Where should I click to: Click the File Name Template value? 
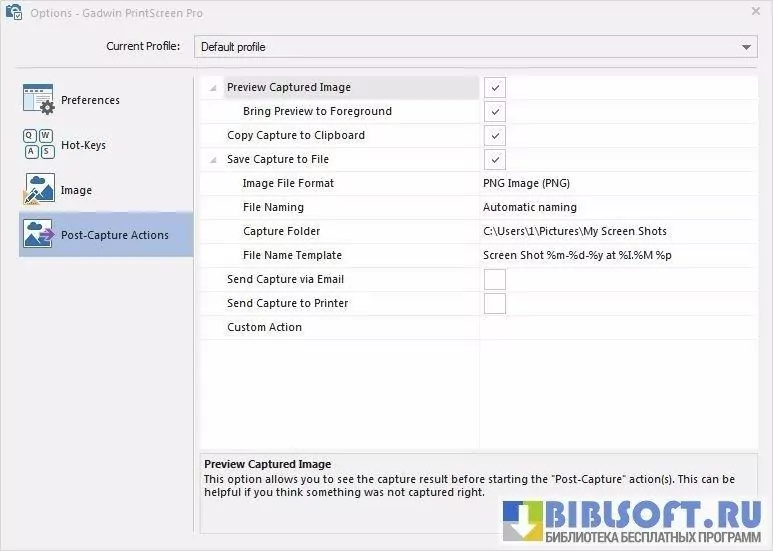(577, 256)
